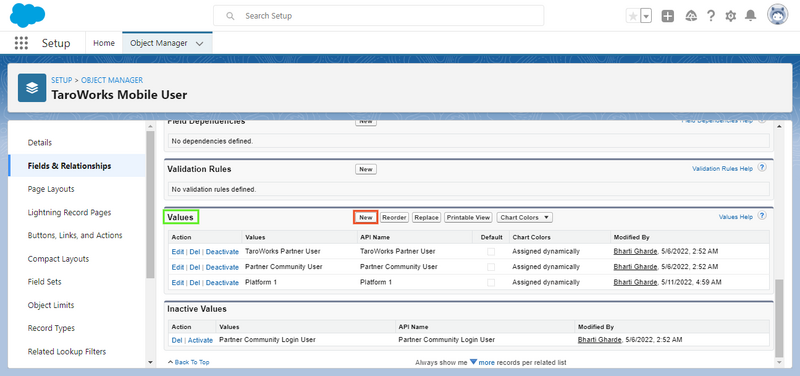This screenshot has width=800, height=376.
Task: Edit the TaroWorks Partner User value
Action: [x=178, y=252]
